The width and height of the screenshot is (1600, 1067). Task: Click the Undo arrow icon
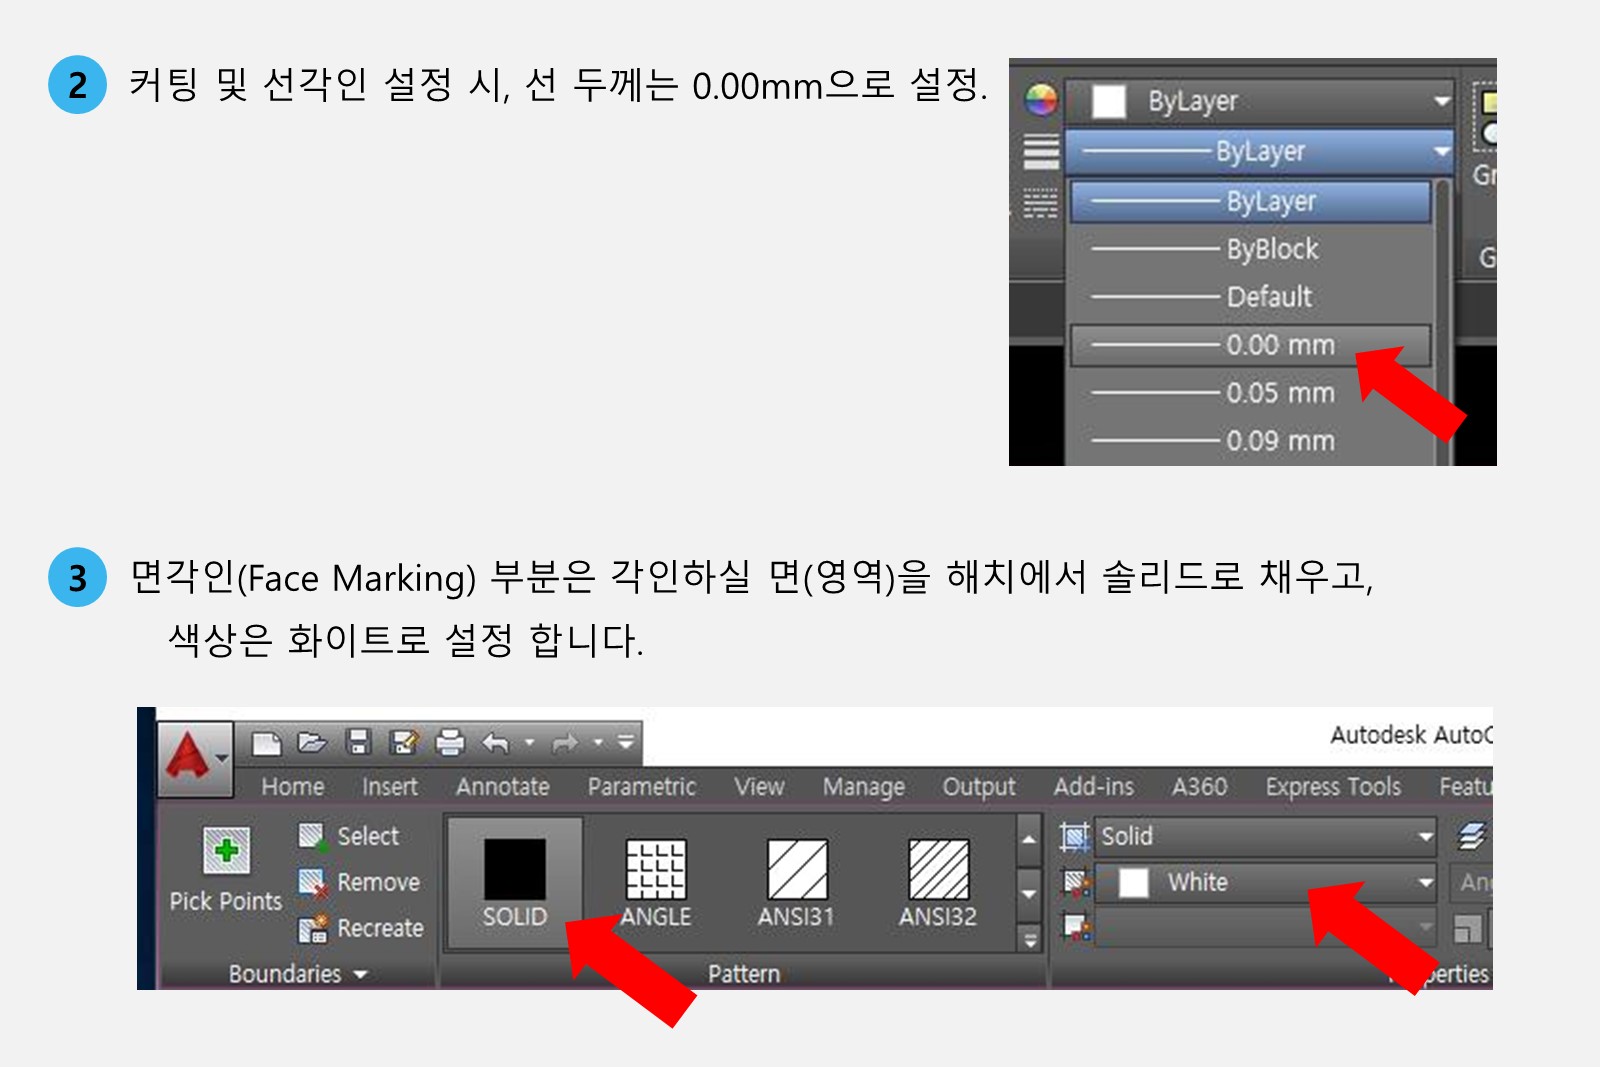tap(496, 743)
